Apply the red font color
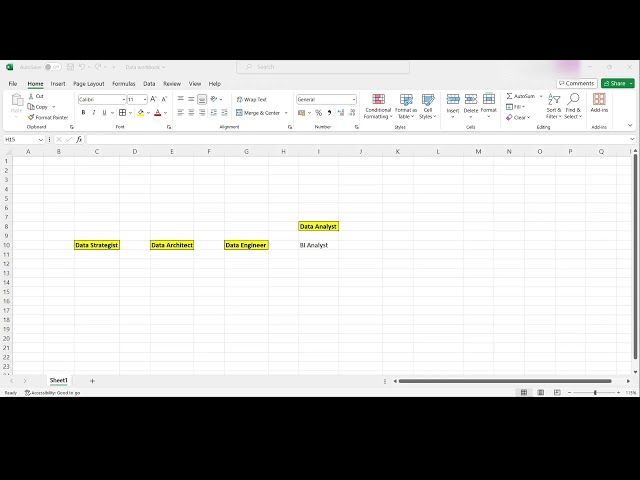The width and height of the screenshot is (640, 480). pyautogui.click(x=158, y=113)
